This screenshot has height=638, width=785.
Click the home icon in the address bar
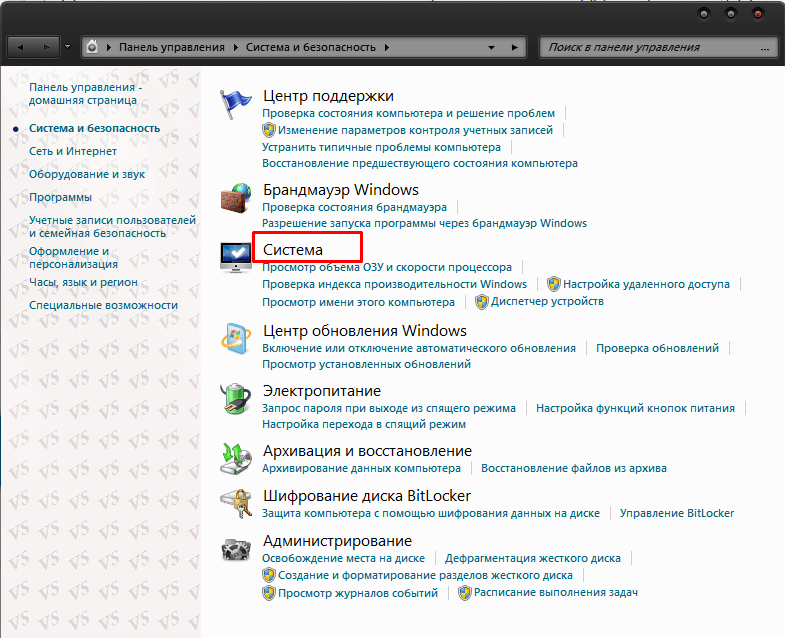coord(92,47)
